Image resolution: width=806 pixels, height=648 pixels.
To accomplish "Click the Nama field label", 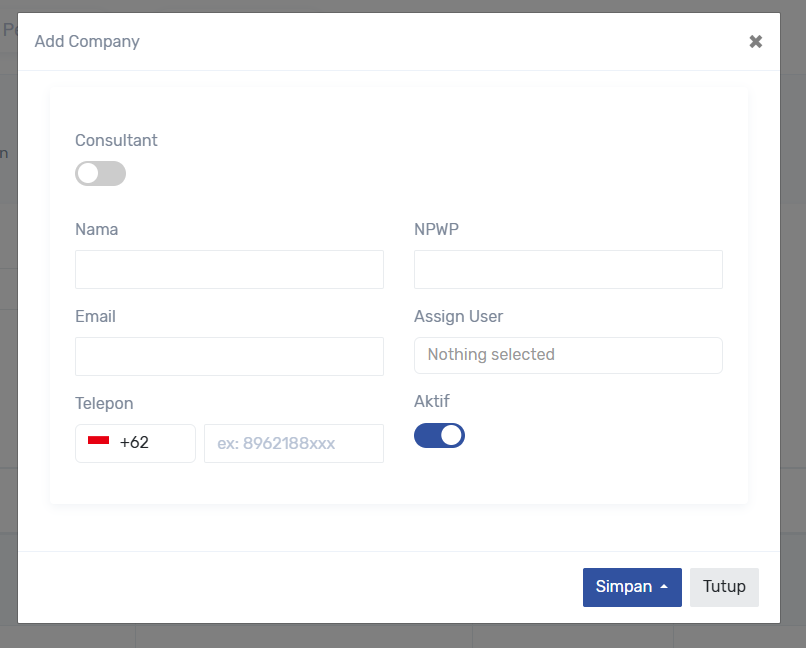I will coord(96,230).
